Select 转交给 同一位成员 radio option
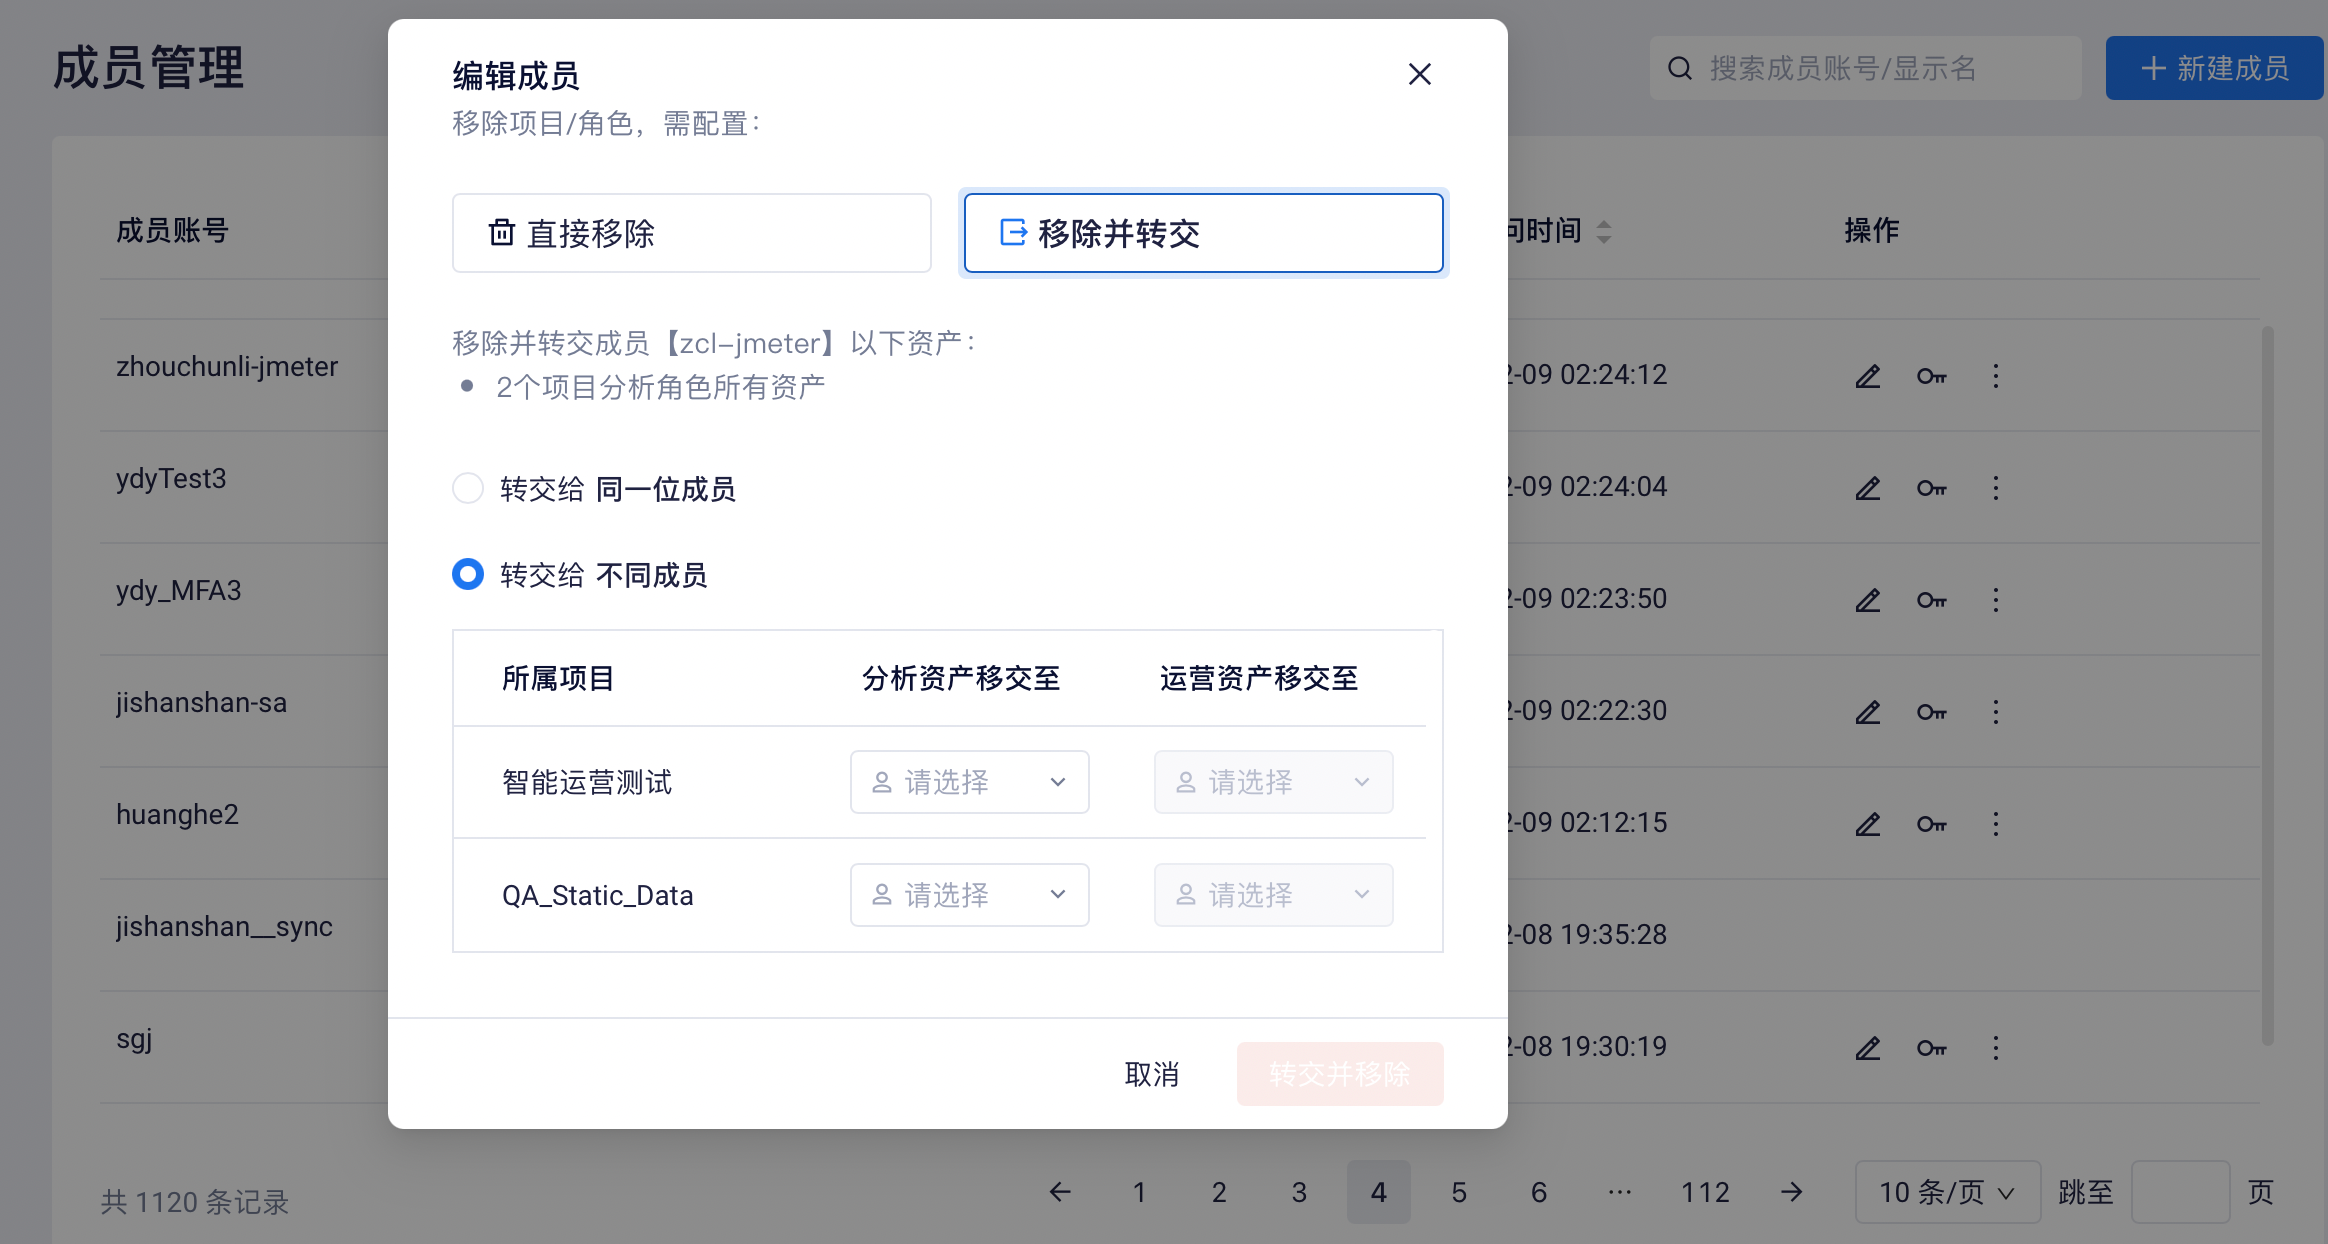Screen dimensions: 2328x1244 pos(468,489)
